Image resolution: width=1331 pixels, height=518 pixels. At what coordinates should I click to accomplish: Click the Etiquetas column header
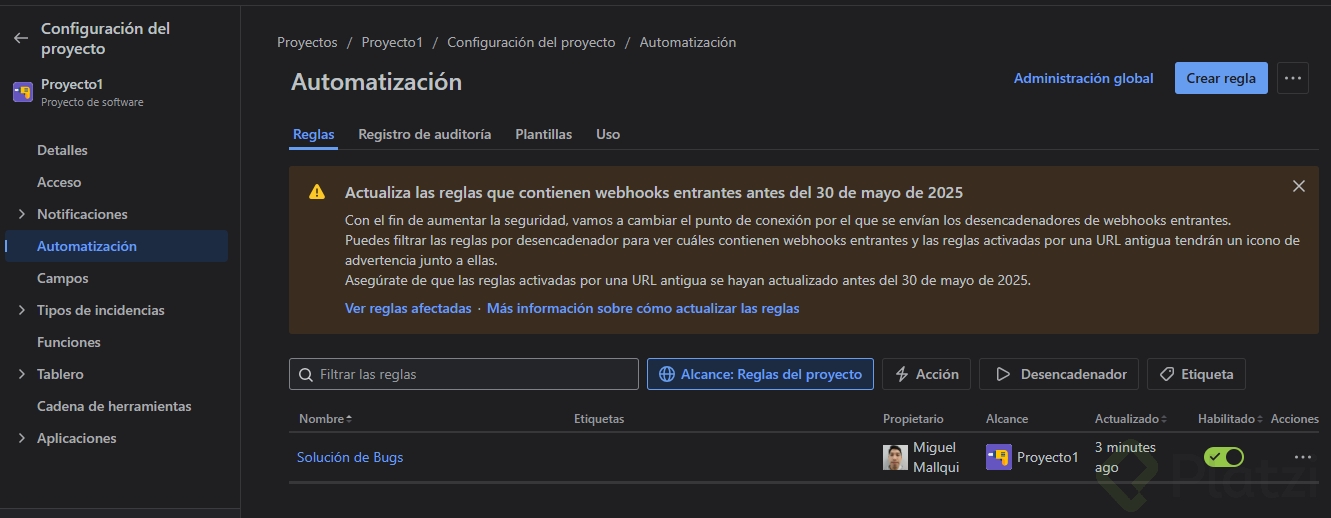click(x=599, y=419)
